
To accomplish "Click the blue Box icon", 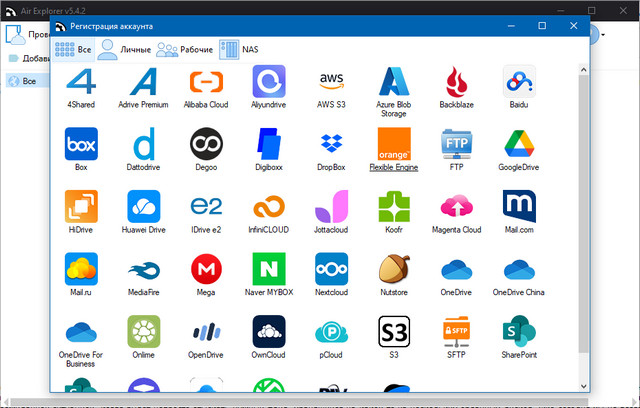I will coord(81,144).
